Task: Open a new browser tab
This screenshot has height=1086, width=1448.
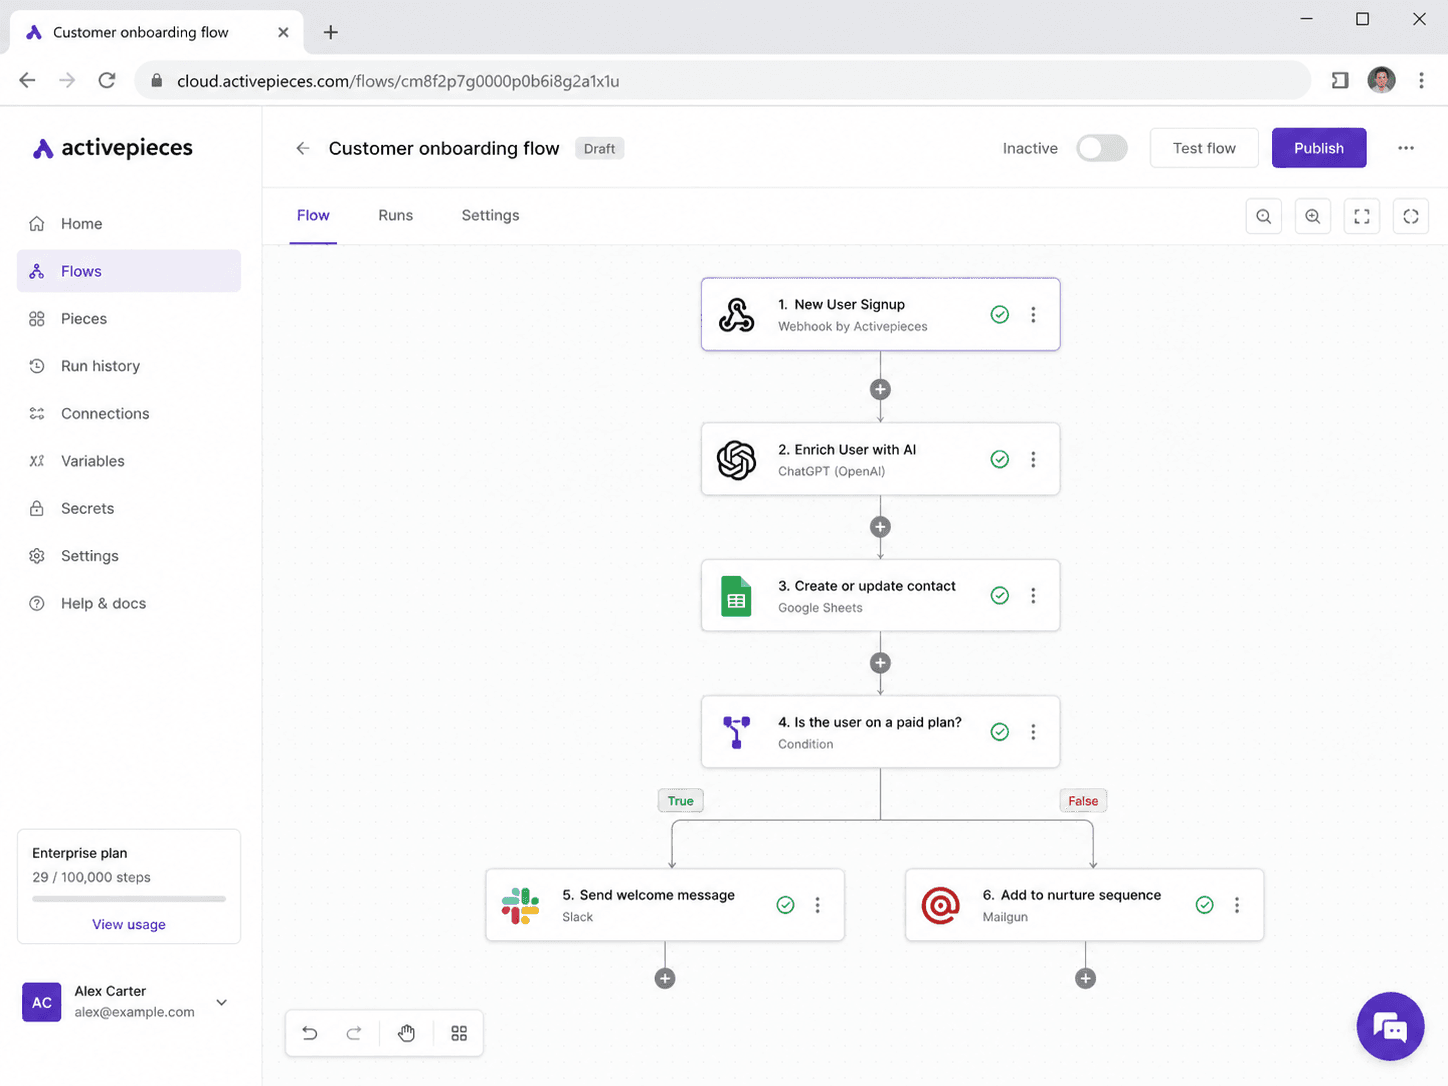Action: tap(331, 32)
